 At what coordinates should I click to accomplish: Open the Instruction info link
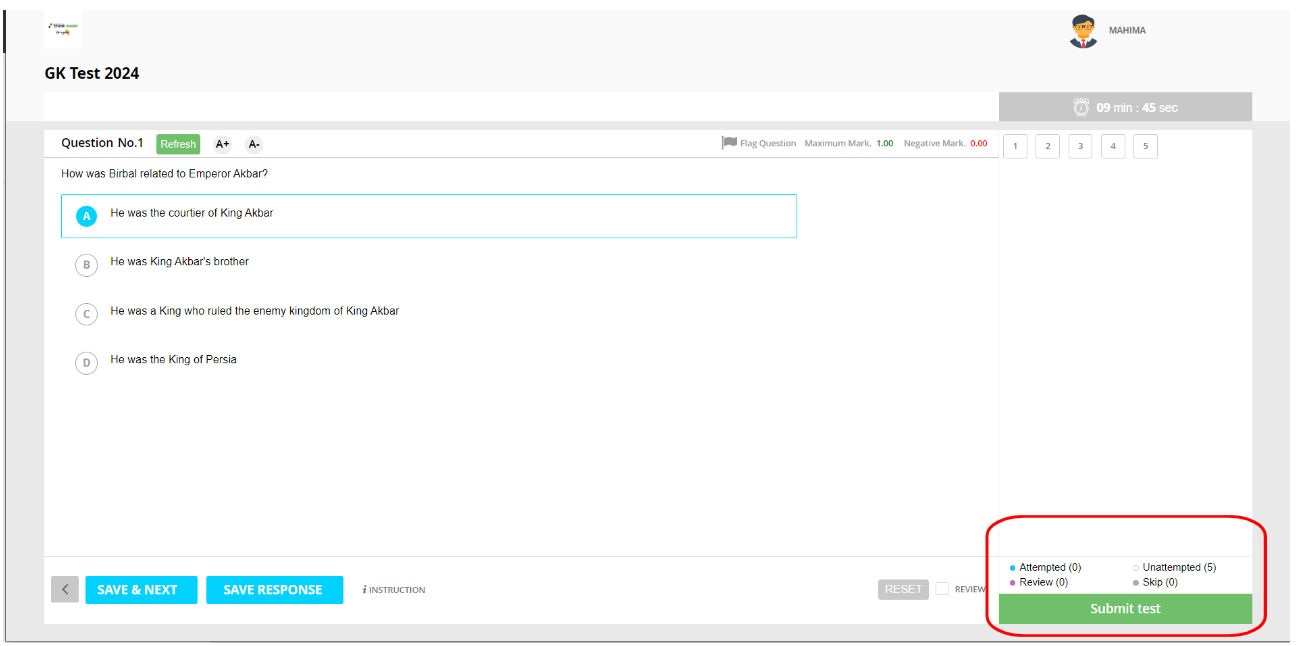pyautogui.click(x=394, y=590)
